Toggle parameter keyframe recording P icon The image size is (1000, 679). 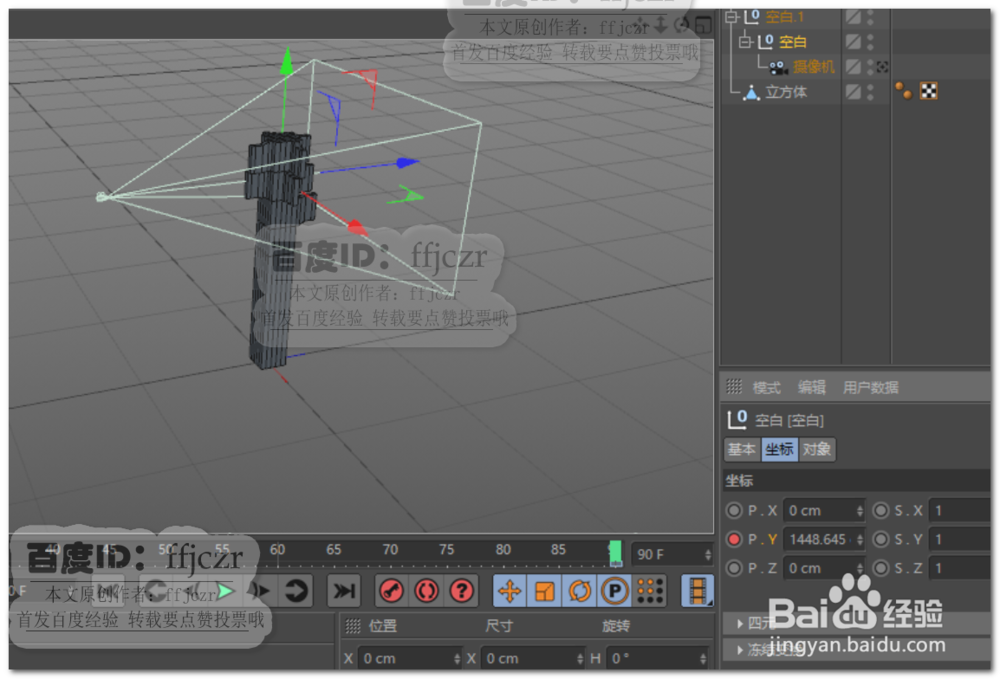(x=615, y=591)
